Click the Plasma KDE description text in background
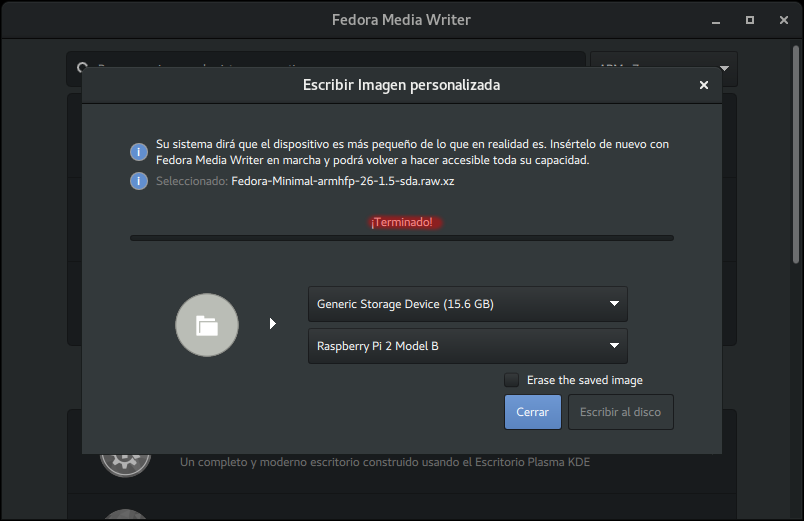The image size is (804, 521). coord(385,462)
